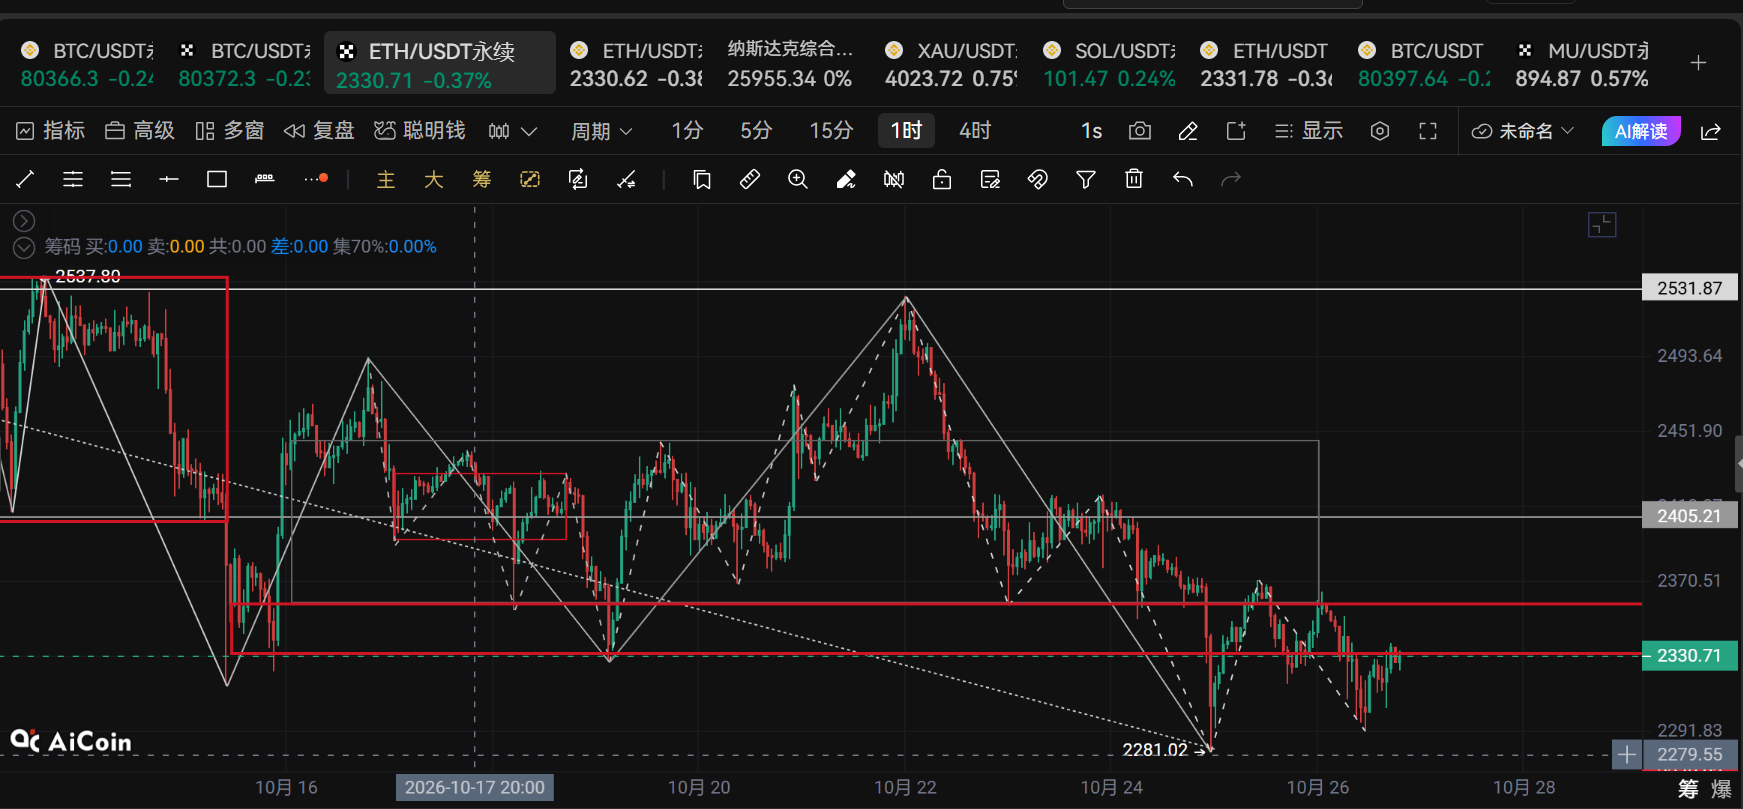1743x809 pixels.
Task: Take a chart screenshot with camera icon
Action: click(1140, 131)
